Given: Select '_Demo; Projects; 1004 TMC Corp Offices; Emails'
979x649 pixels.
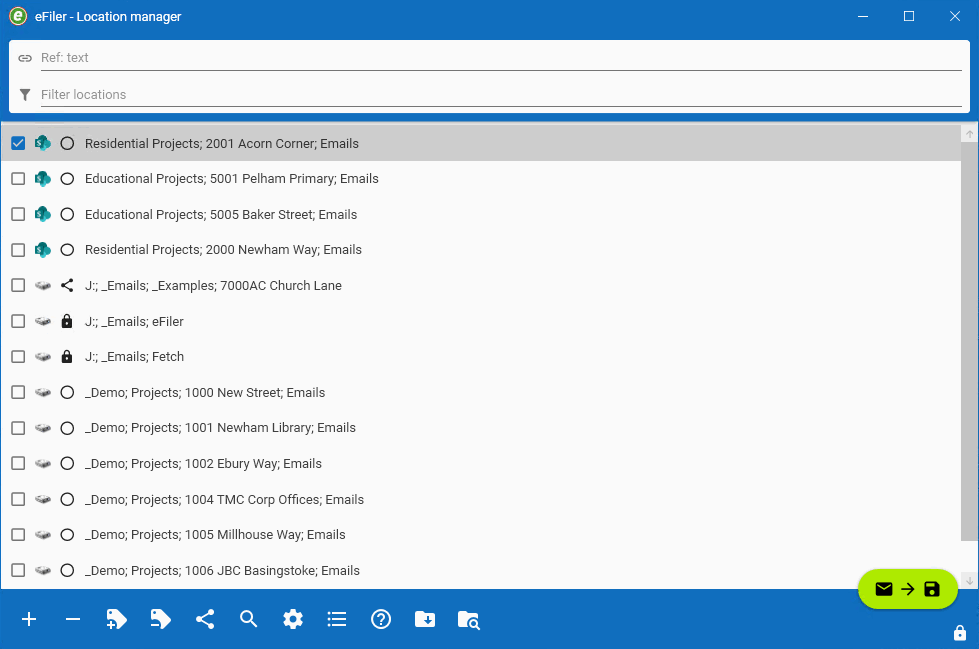Looking at the screenshot, I should [x=224, y=500].
